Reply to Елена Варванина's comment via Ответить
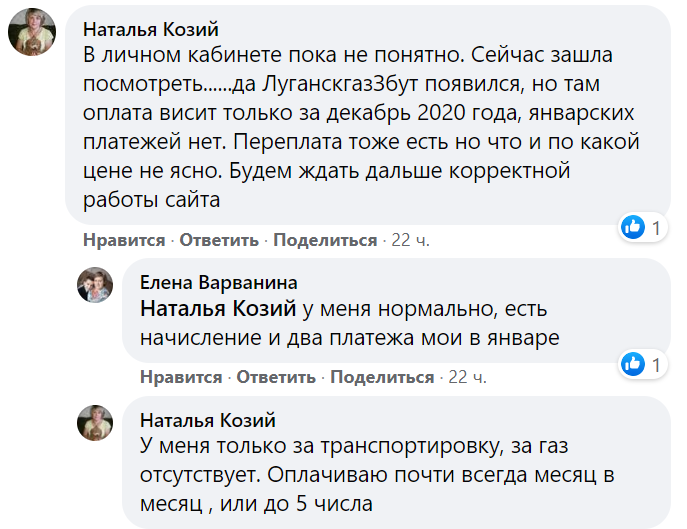 276,377
